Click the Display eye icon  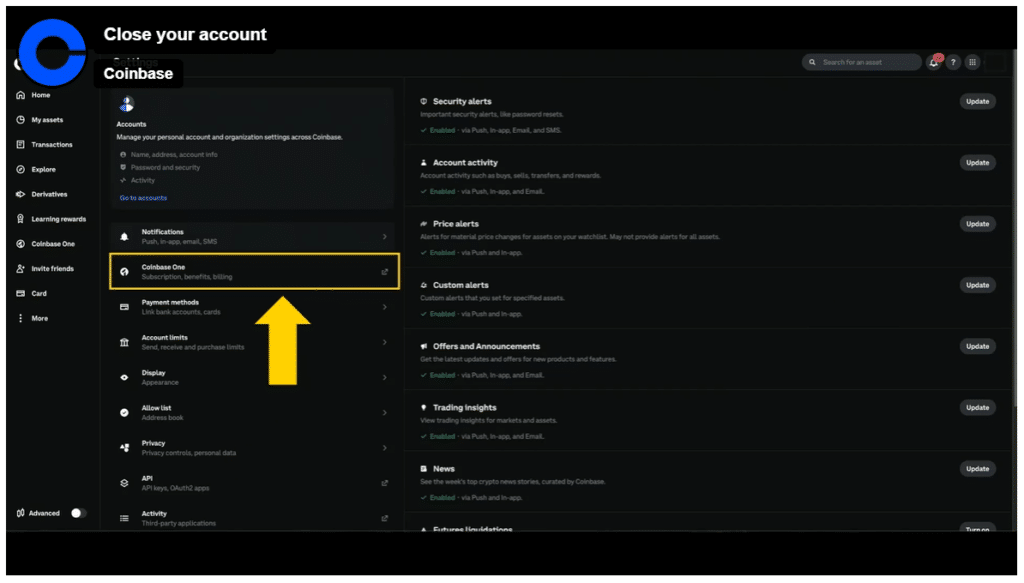tap(124, 378)
